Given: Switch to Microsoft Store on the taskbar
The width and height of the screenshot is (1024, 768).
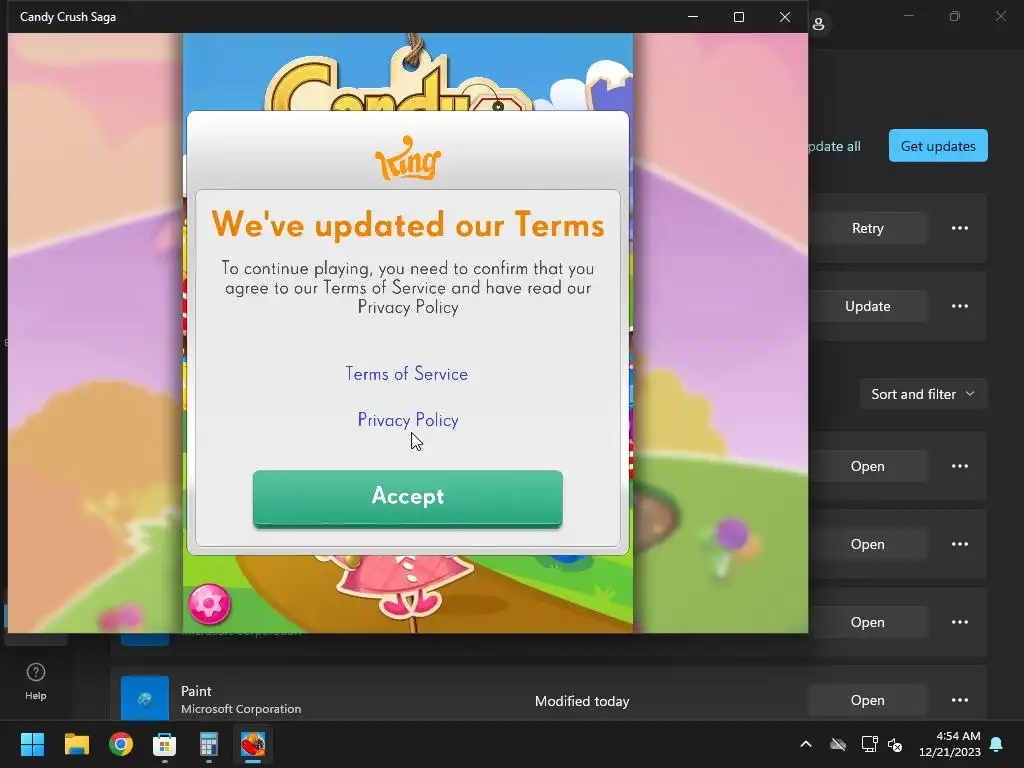Looking at the screenshot, I should click(x=165, y=744).
